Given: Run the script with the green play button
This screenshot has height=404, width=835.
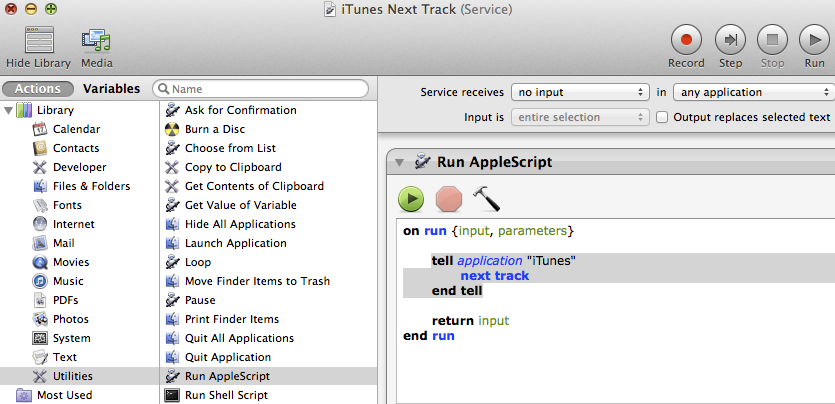Looking at the screenshot, I should 411,200.
